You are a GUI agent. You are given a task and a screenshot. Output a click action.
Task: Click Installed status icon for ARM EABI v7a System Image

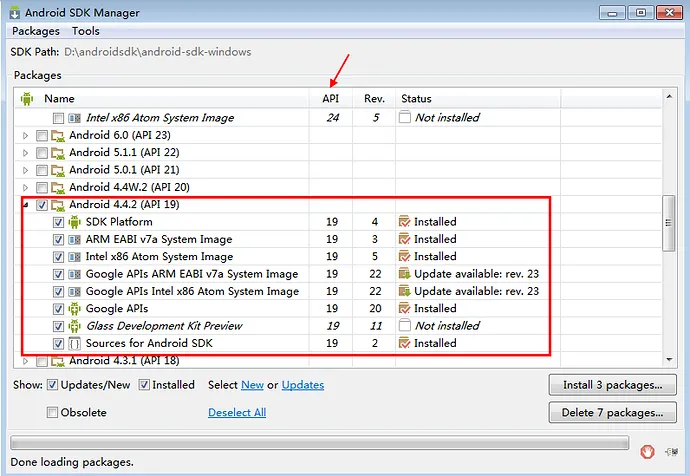pos(404,239)
